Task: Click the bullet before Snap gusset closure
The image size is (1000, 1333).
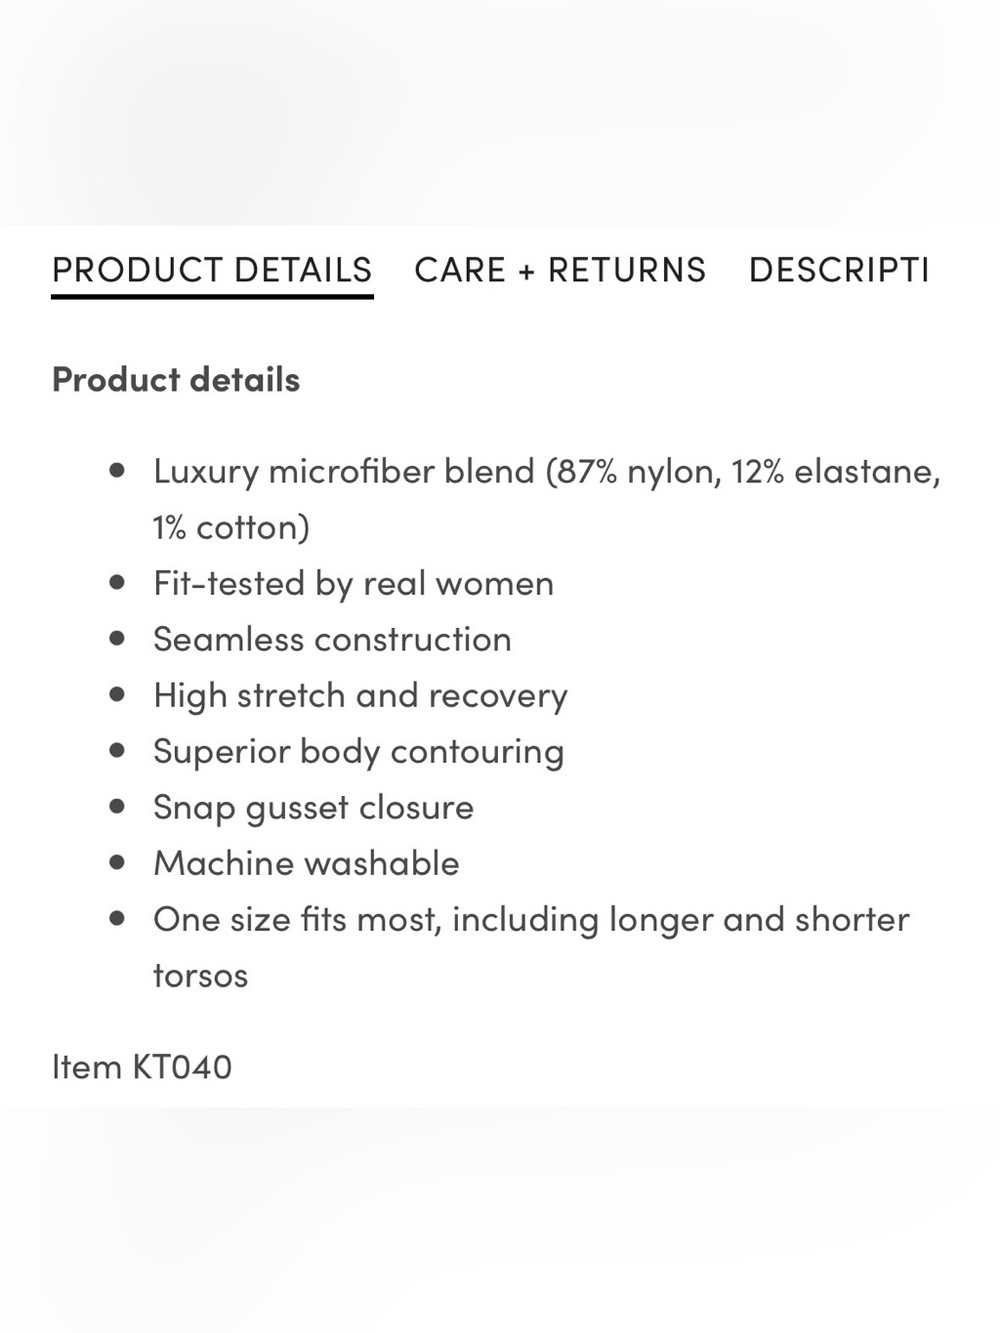Action: pyautogui.click(x=118, y=806)
